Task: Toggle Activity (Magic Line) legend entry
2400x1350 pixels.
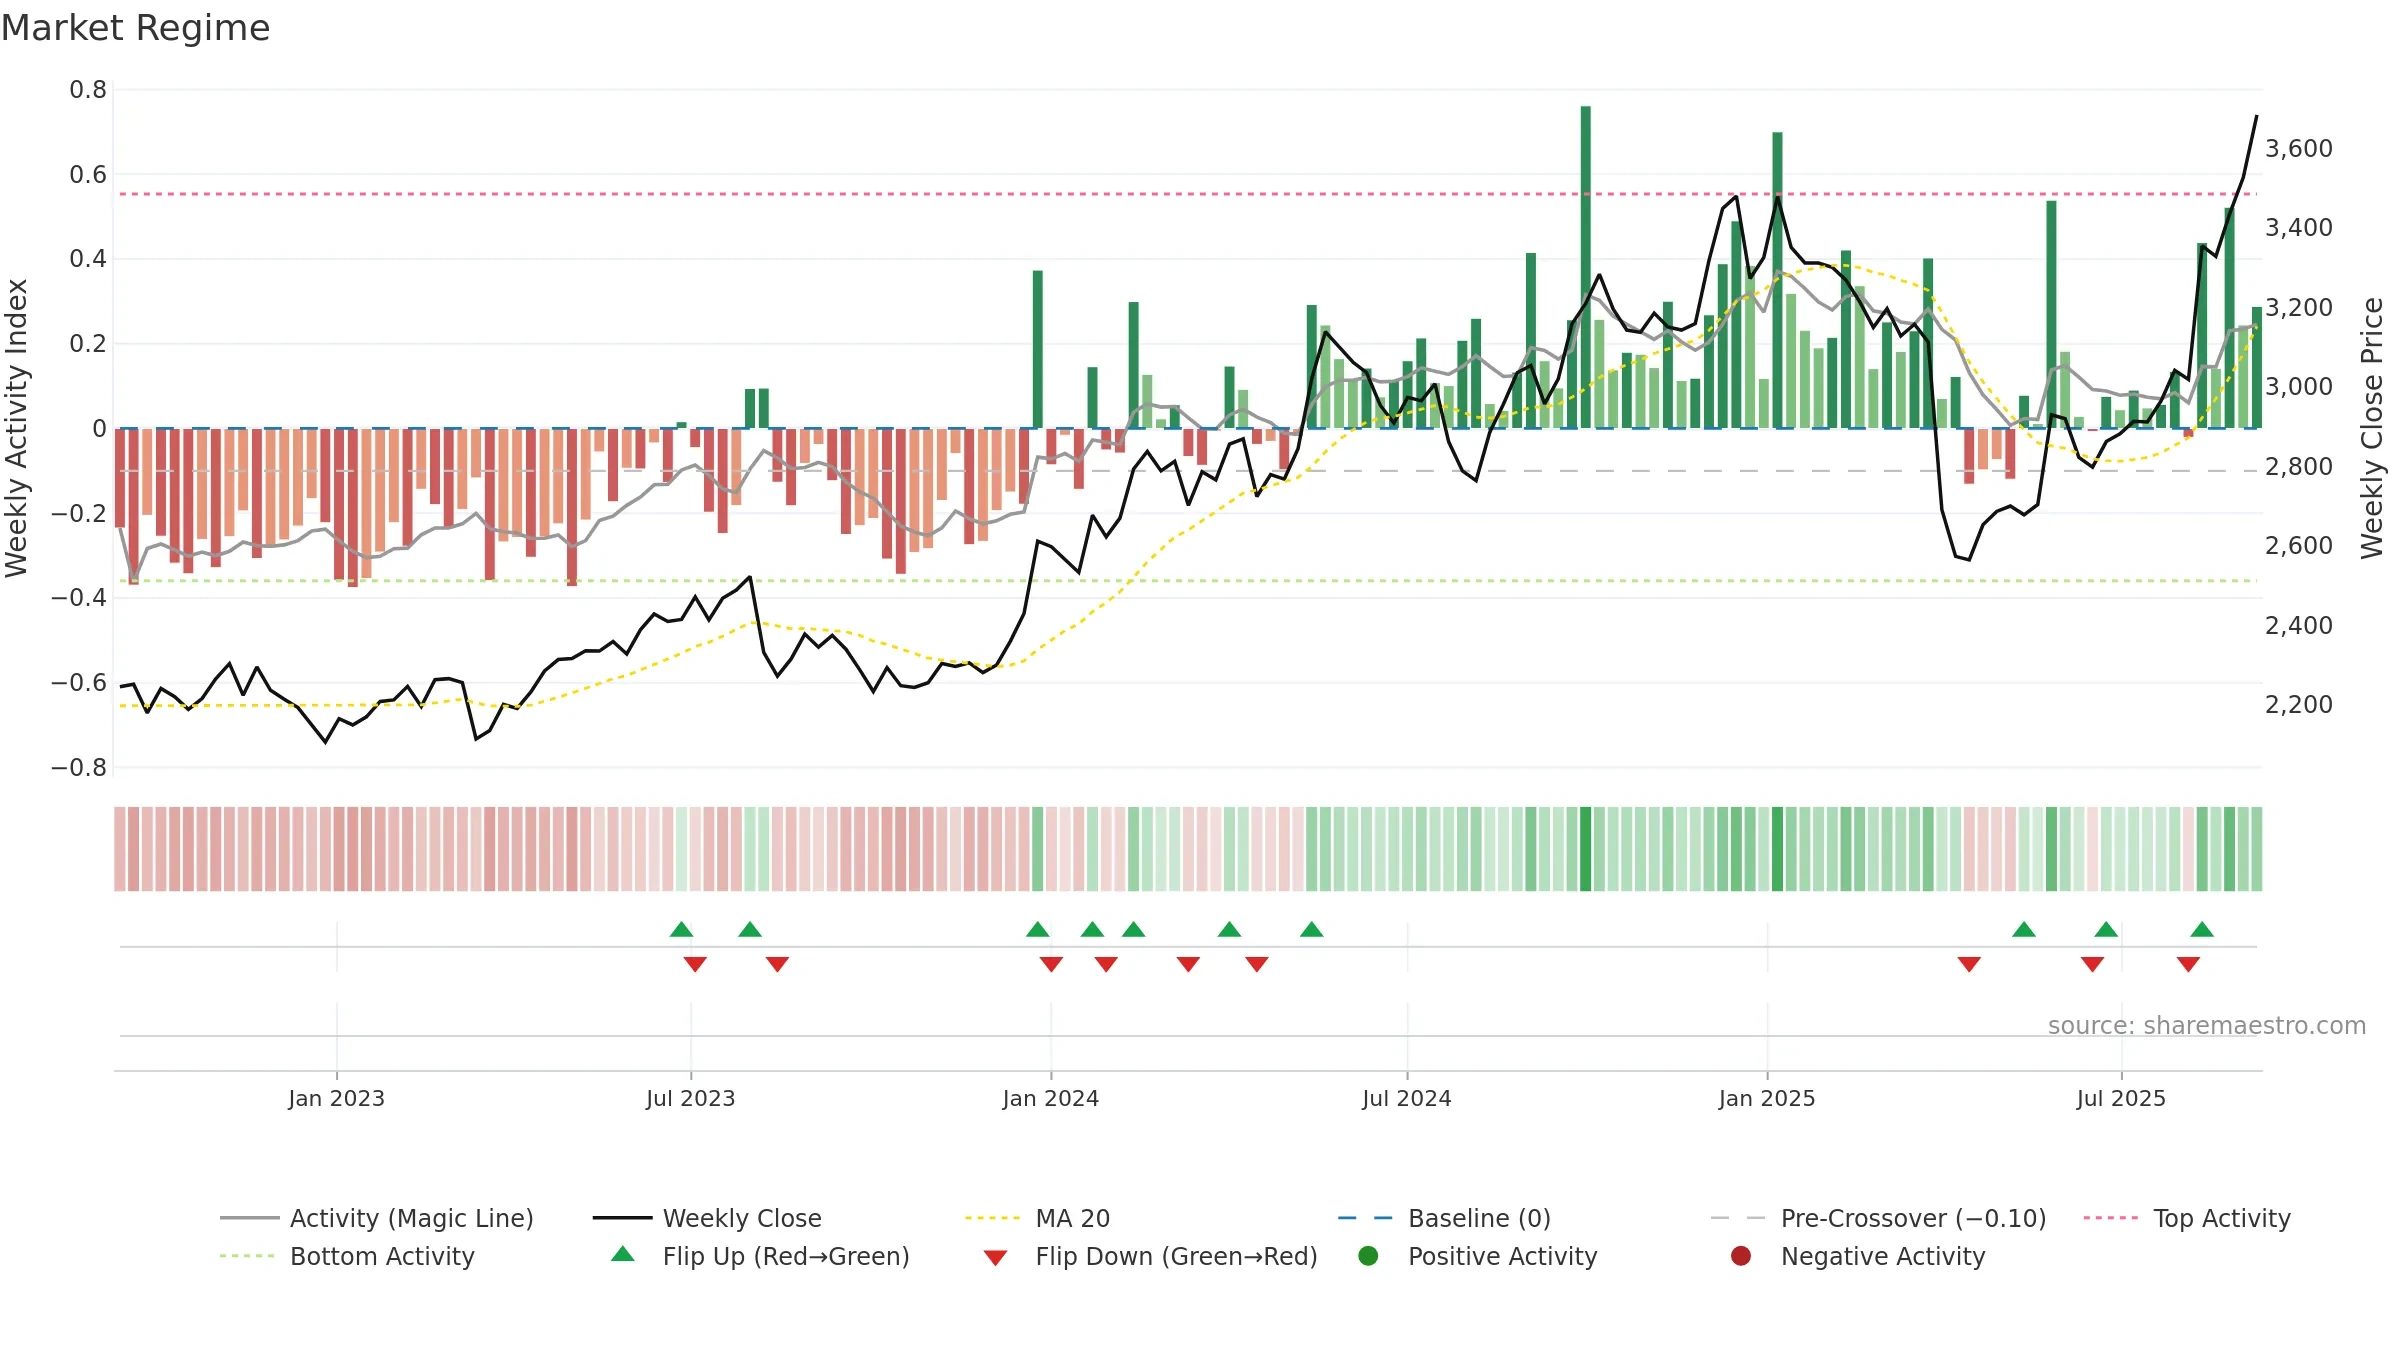Action: coord(376,1218)
